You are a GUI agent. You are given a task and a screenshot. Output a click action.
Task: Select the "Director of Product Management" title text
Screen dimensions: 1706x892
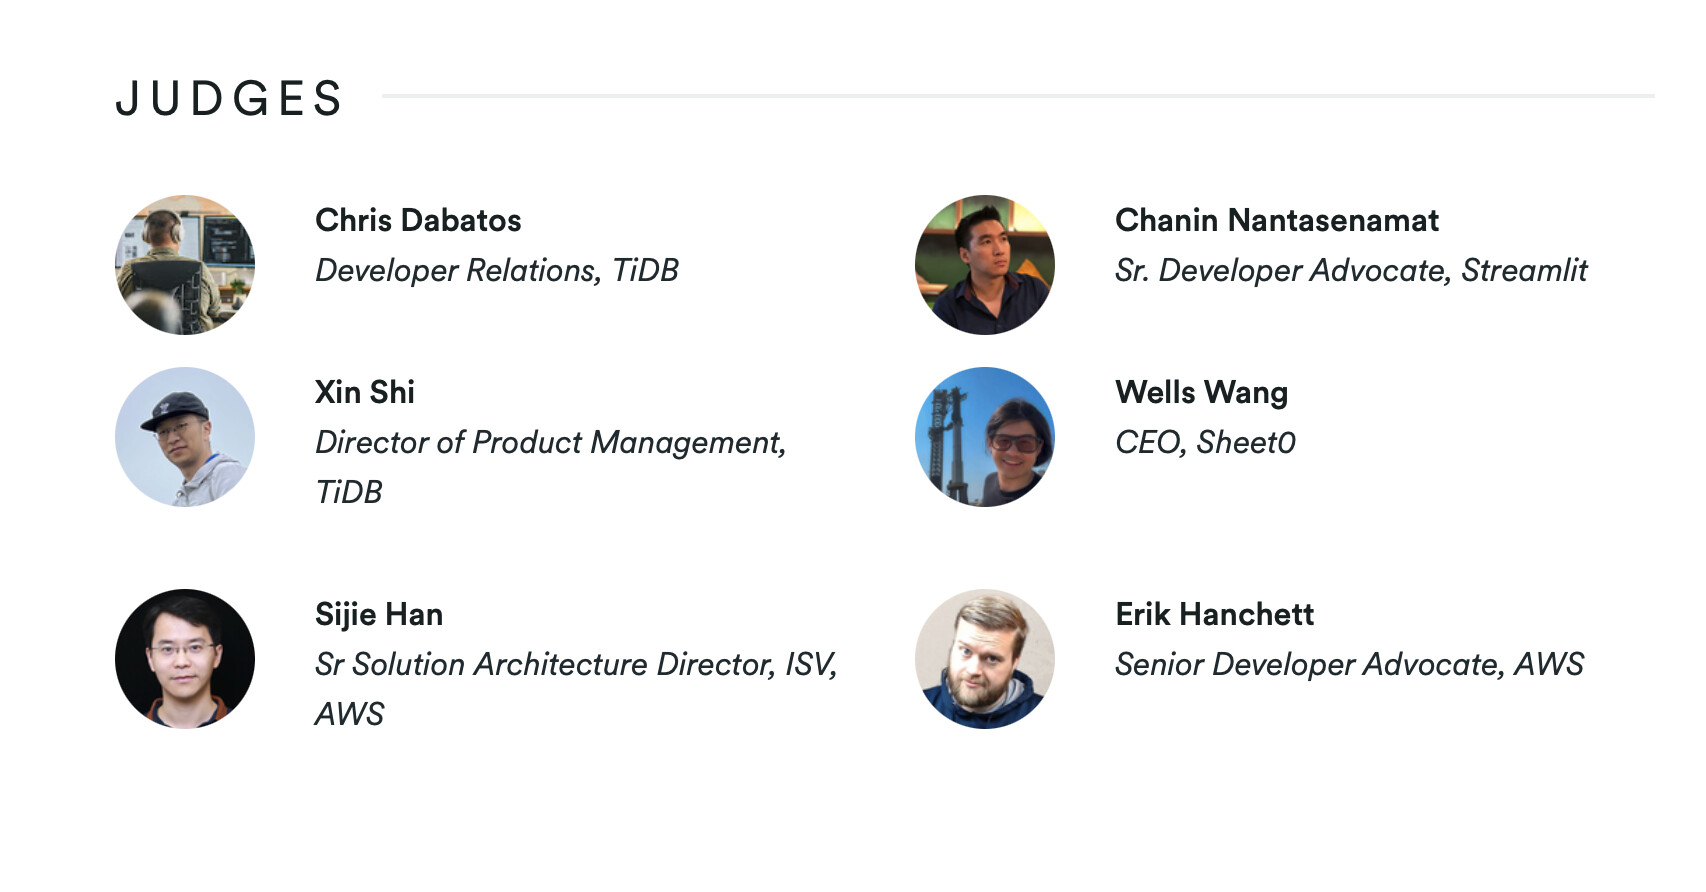coord(550,442)
